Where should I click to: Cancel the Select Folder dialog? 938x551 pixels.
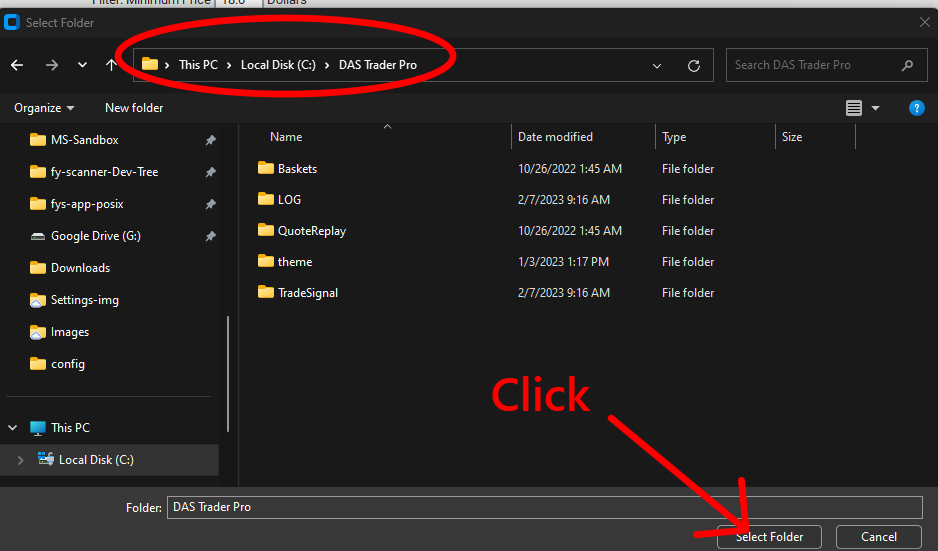pos(879,537)
